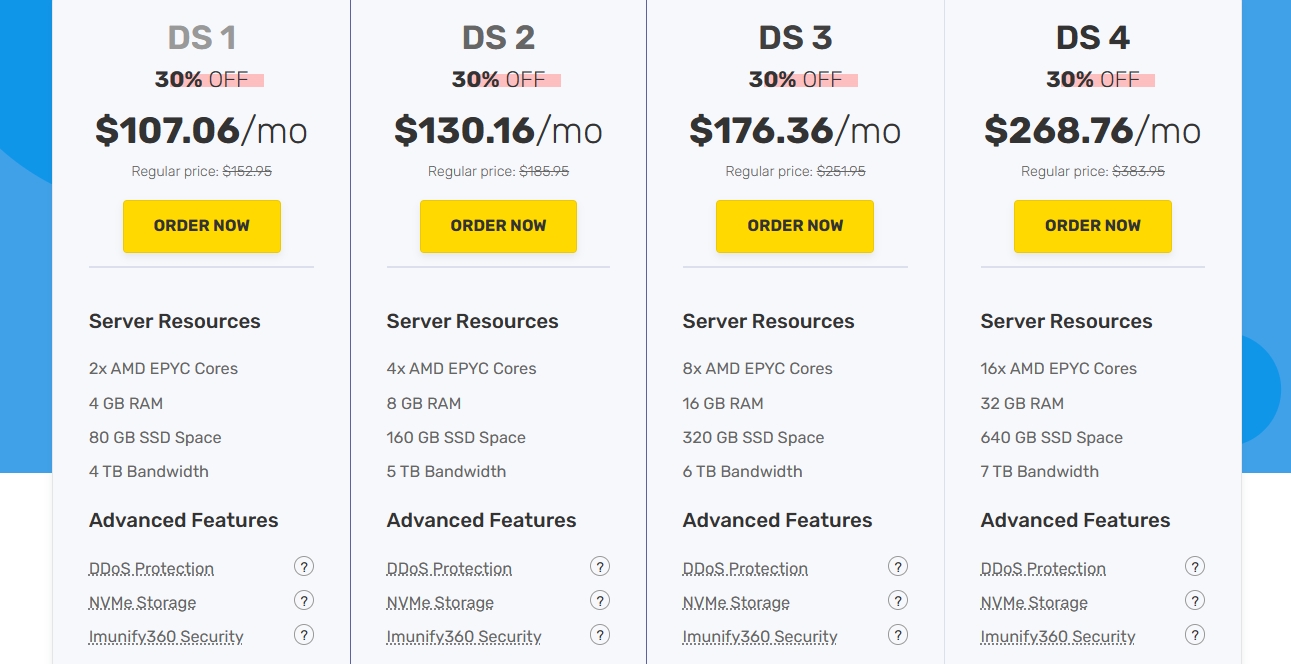Viewport: 1291px width, 664px height.
Task: Click help icon beside DS 1 NVMe Storage
Action: (304, 601)
